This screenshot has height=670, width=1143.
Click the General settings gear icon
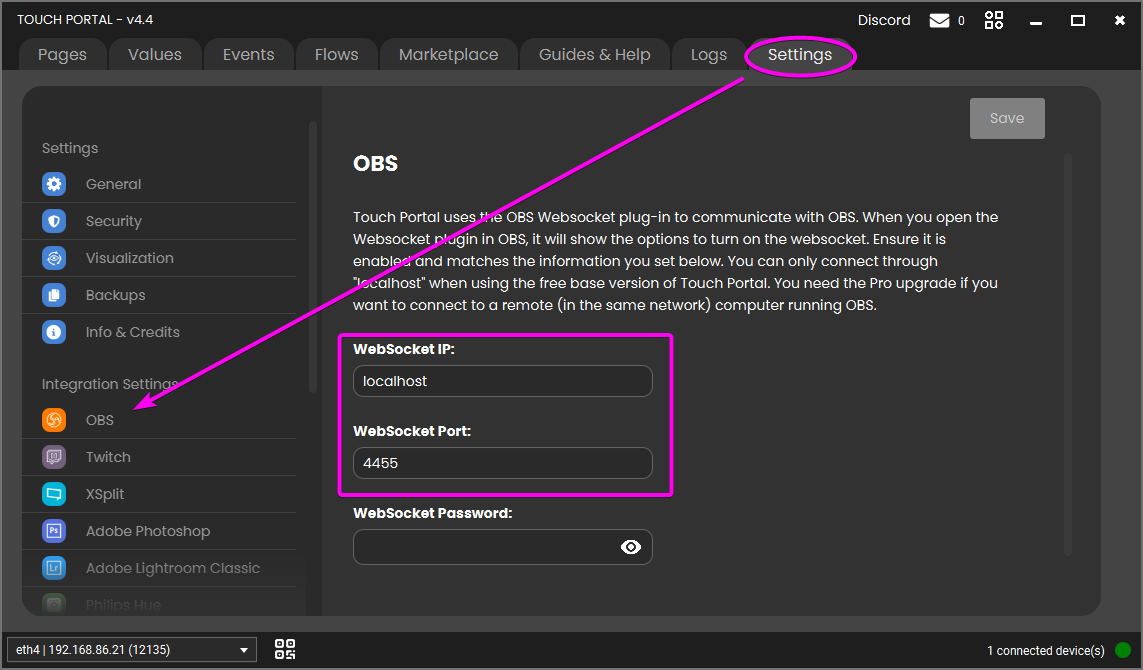(x=54, y=184)
